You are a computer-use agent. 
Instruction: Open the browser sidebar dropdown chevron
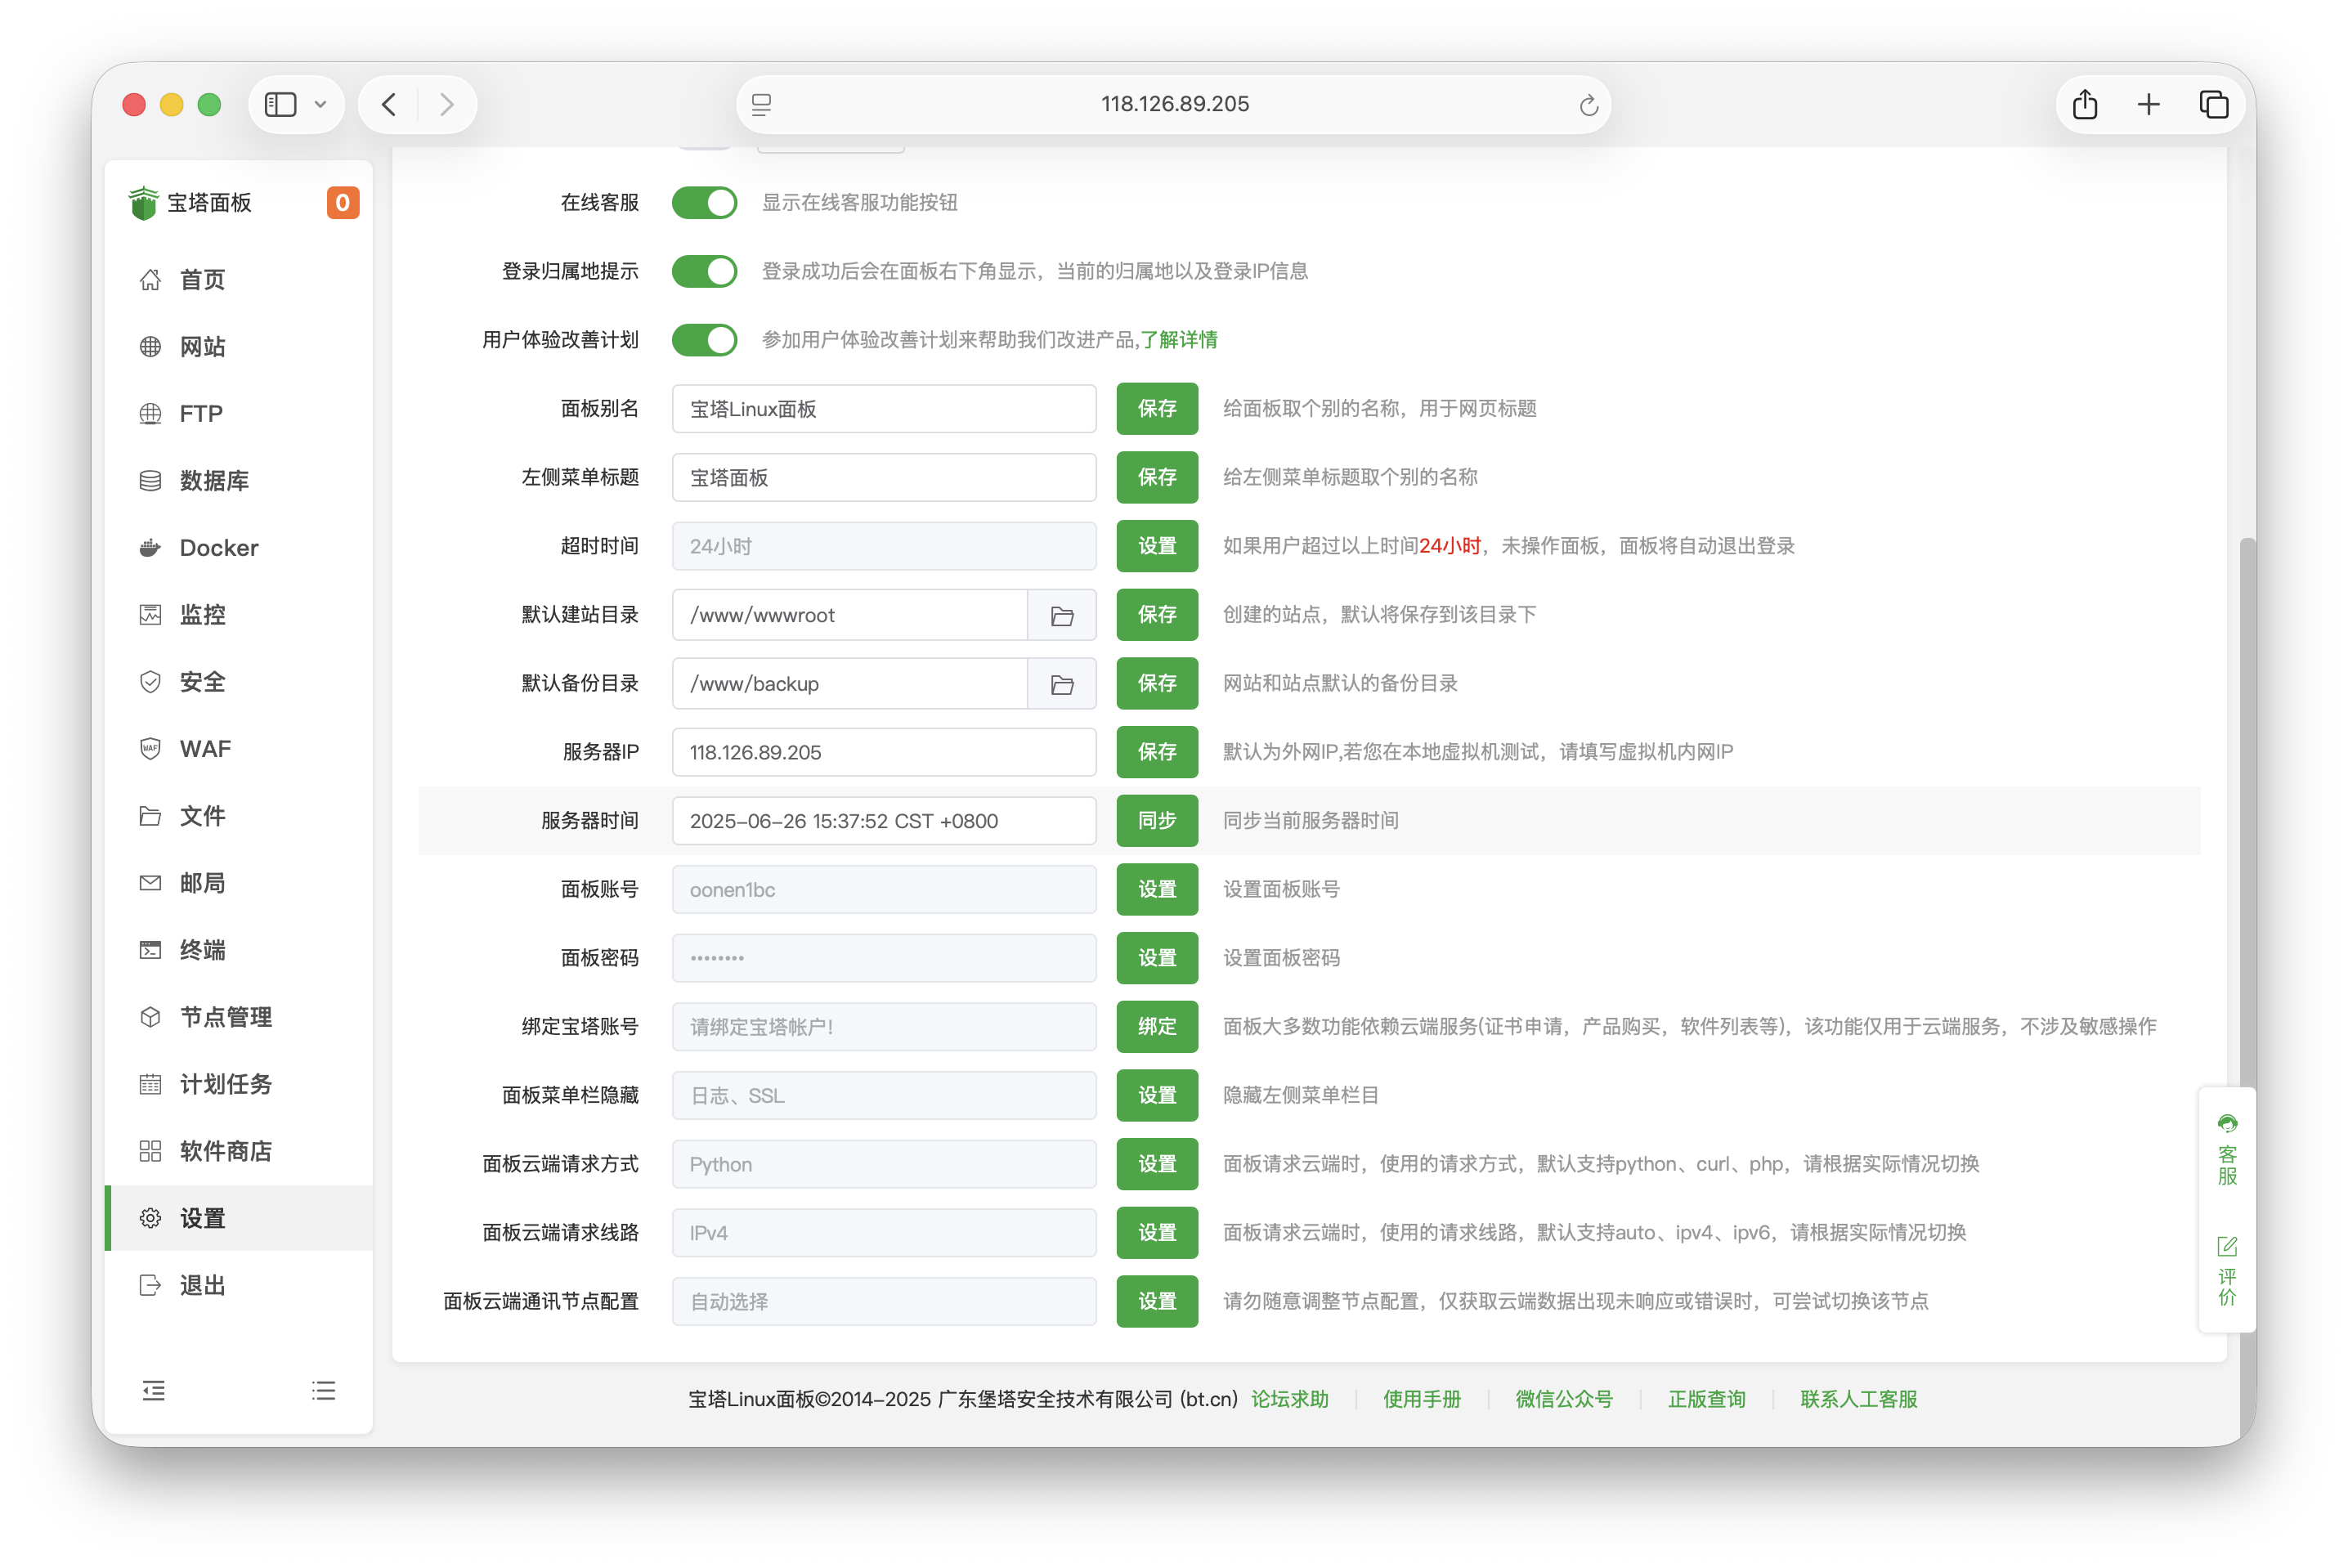[x=320, y=104]
